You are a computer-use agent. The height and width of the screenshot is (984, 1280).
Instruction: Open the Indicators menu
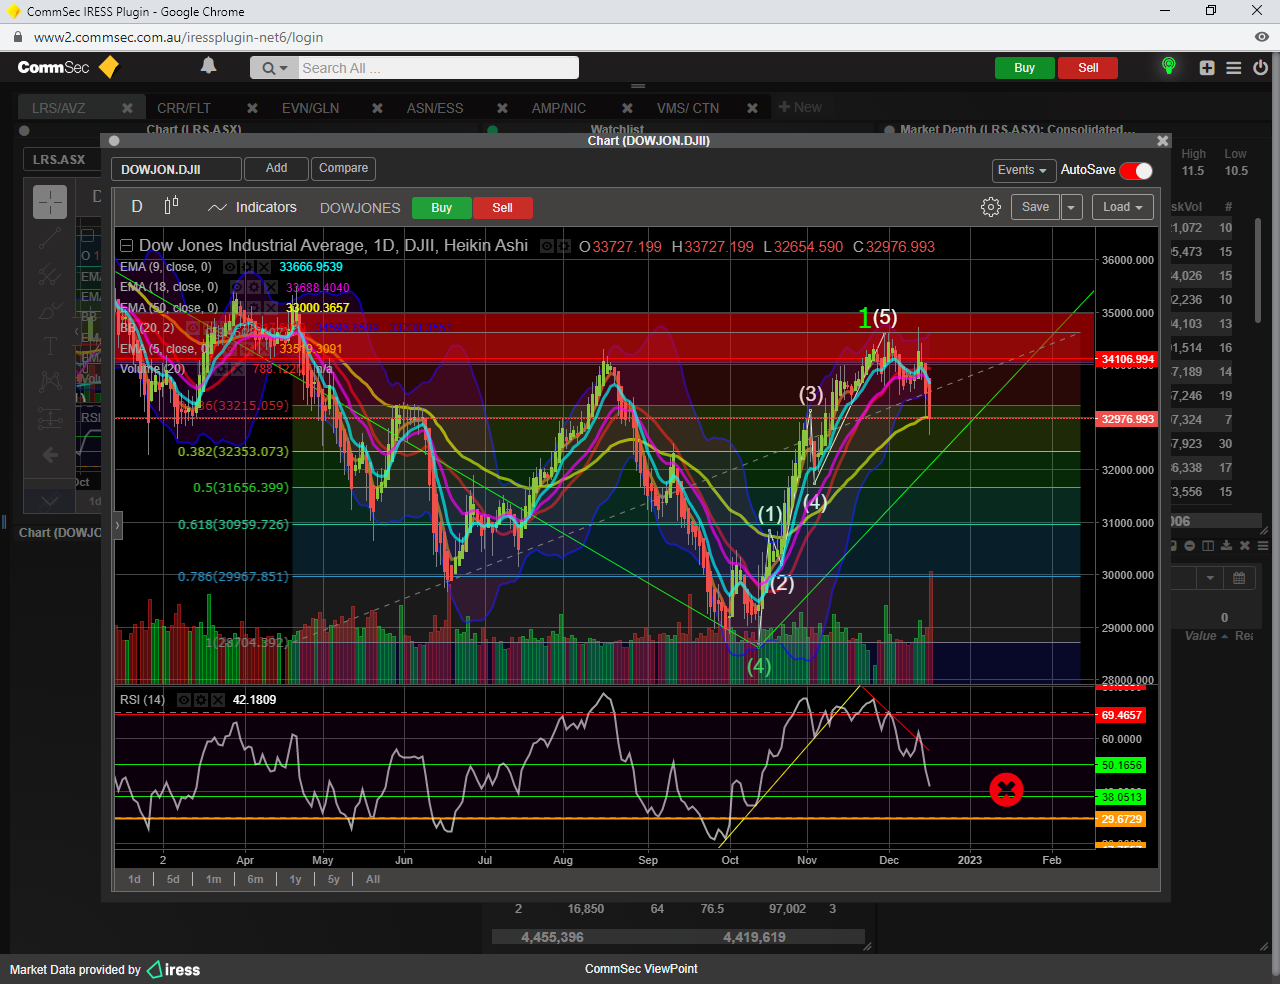[252, 207]
